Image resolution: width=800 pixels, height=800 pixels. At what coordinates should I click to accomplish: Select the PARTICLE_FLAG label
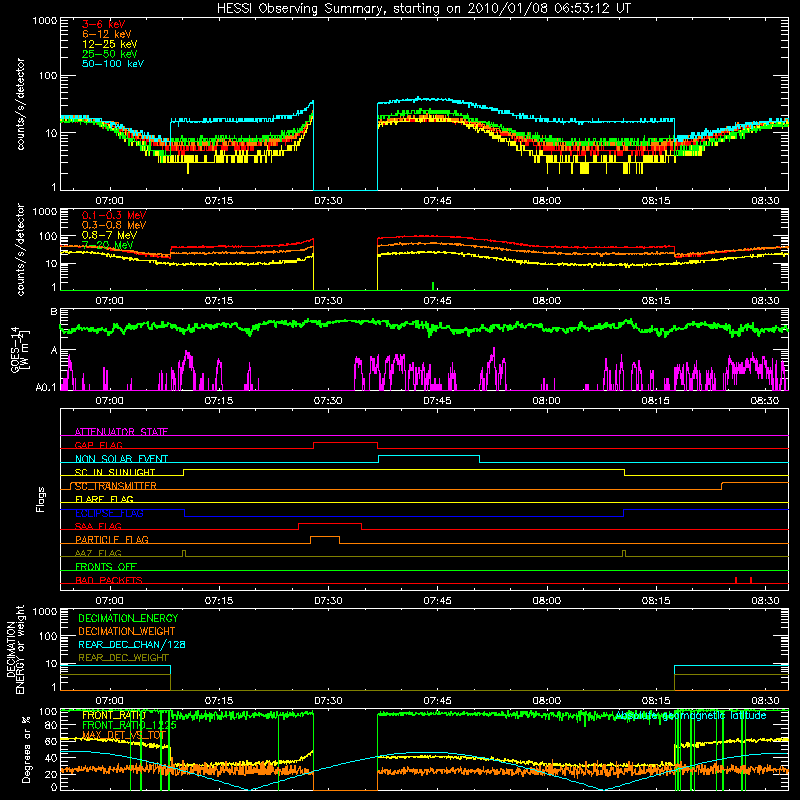click(x=111, y=539)
